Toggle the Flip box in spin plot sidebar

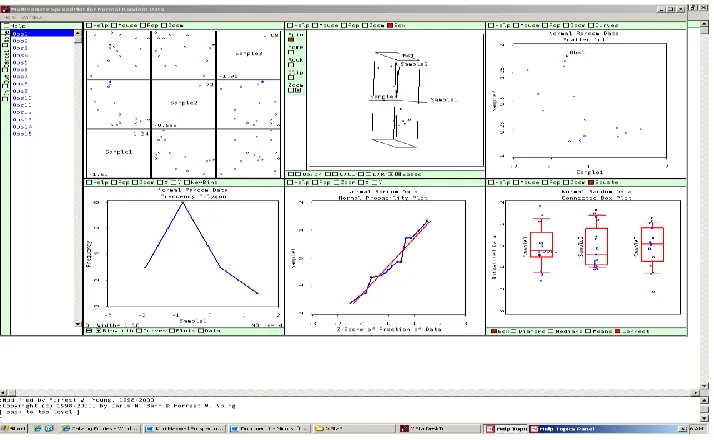[291, 78]
